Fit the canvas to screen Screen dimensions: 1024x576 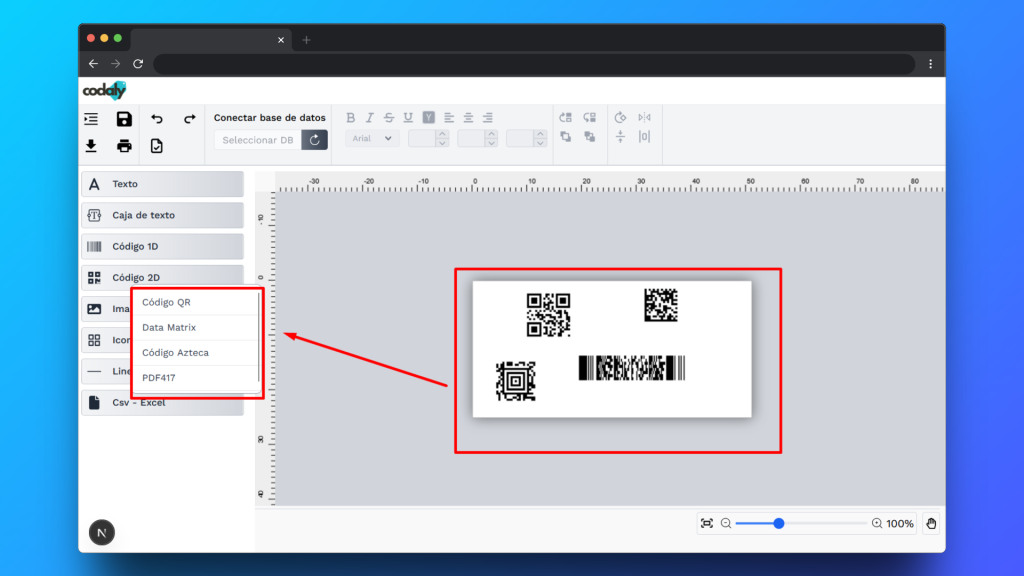point(707,524)
